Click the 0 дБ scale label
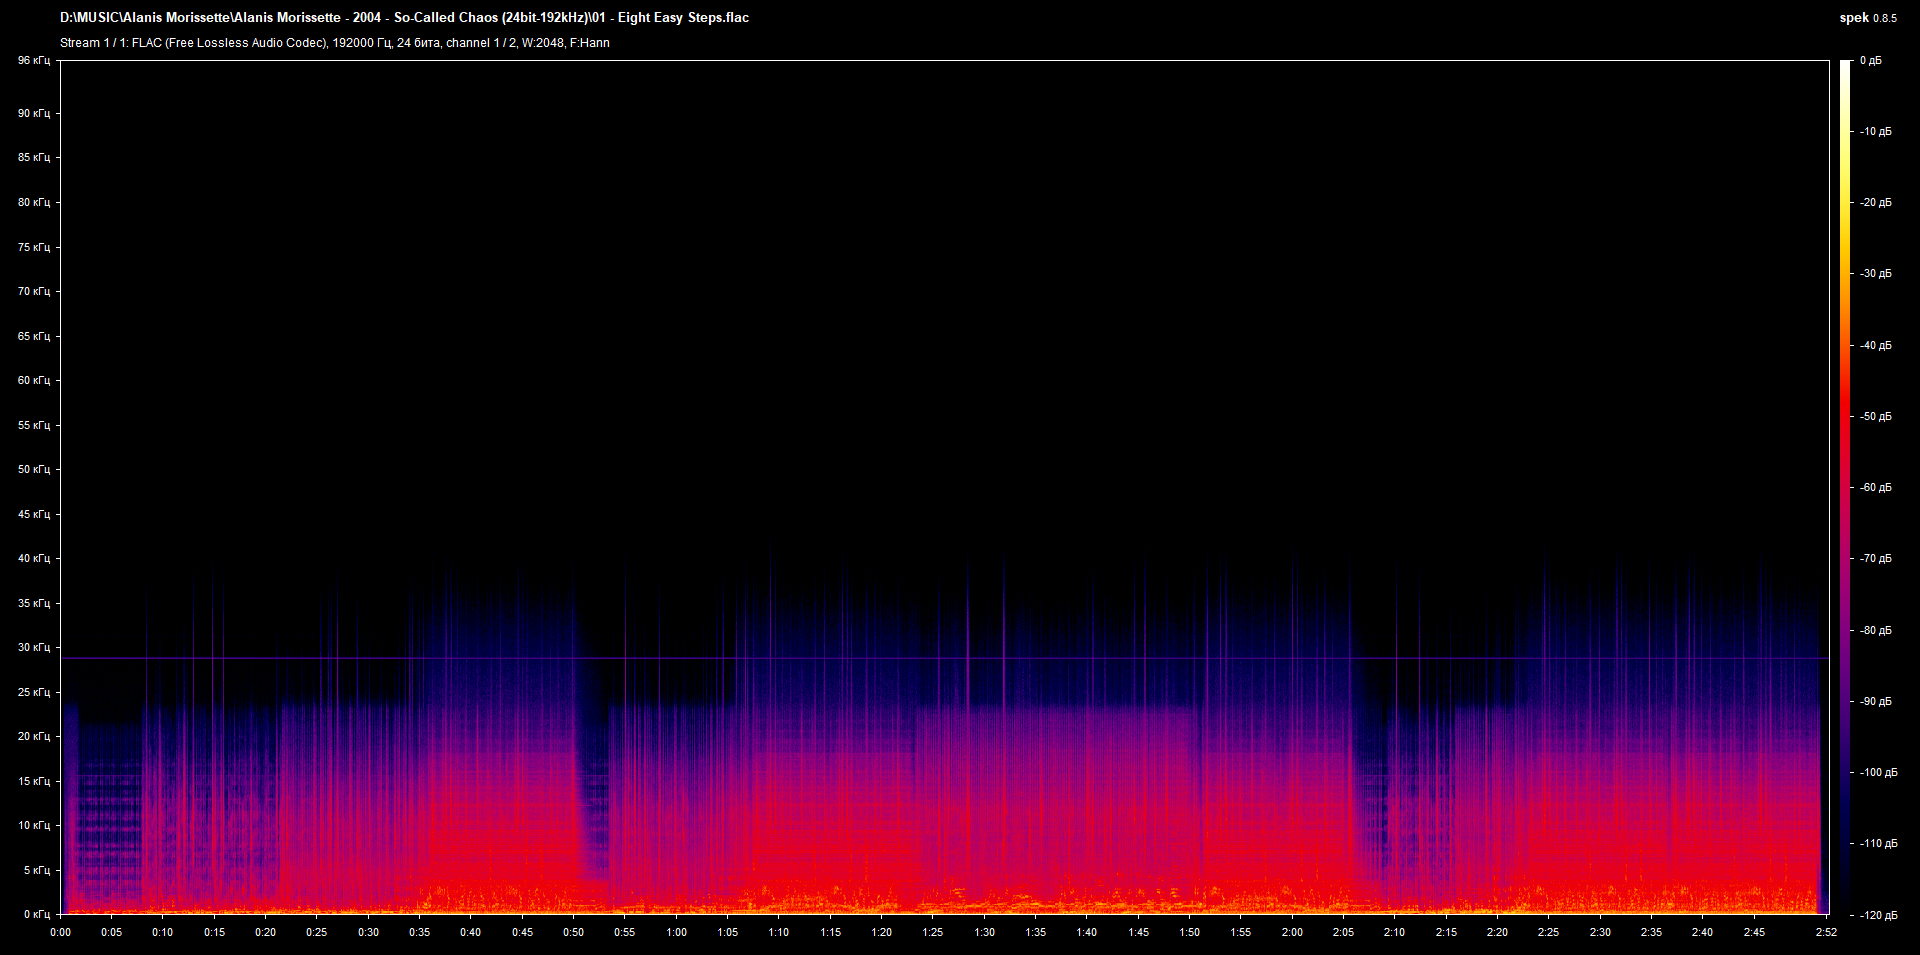 (x=1870, y=61)
